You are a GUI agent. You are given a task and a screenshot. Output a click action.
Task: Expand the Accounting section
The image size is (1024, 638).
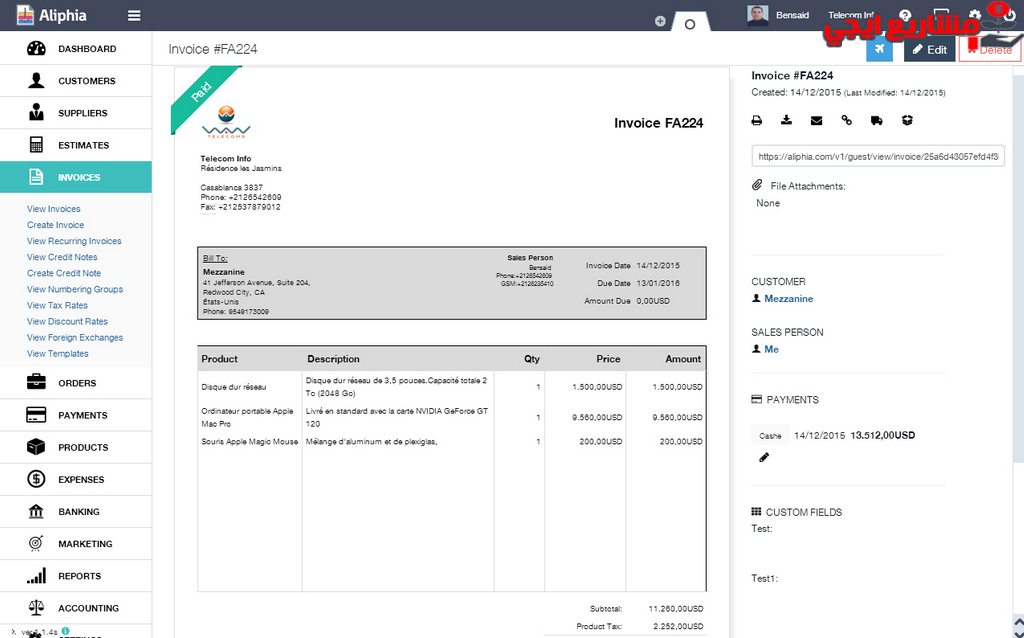click(76, 608)
